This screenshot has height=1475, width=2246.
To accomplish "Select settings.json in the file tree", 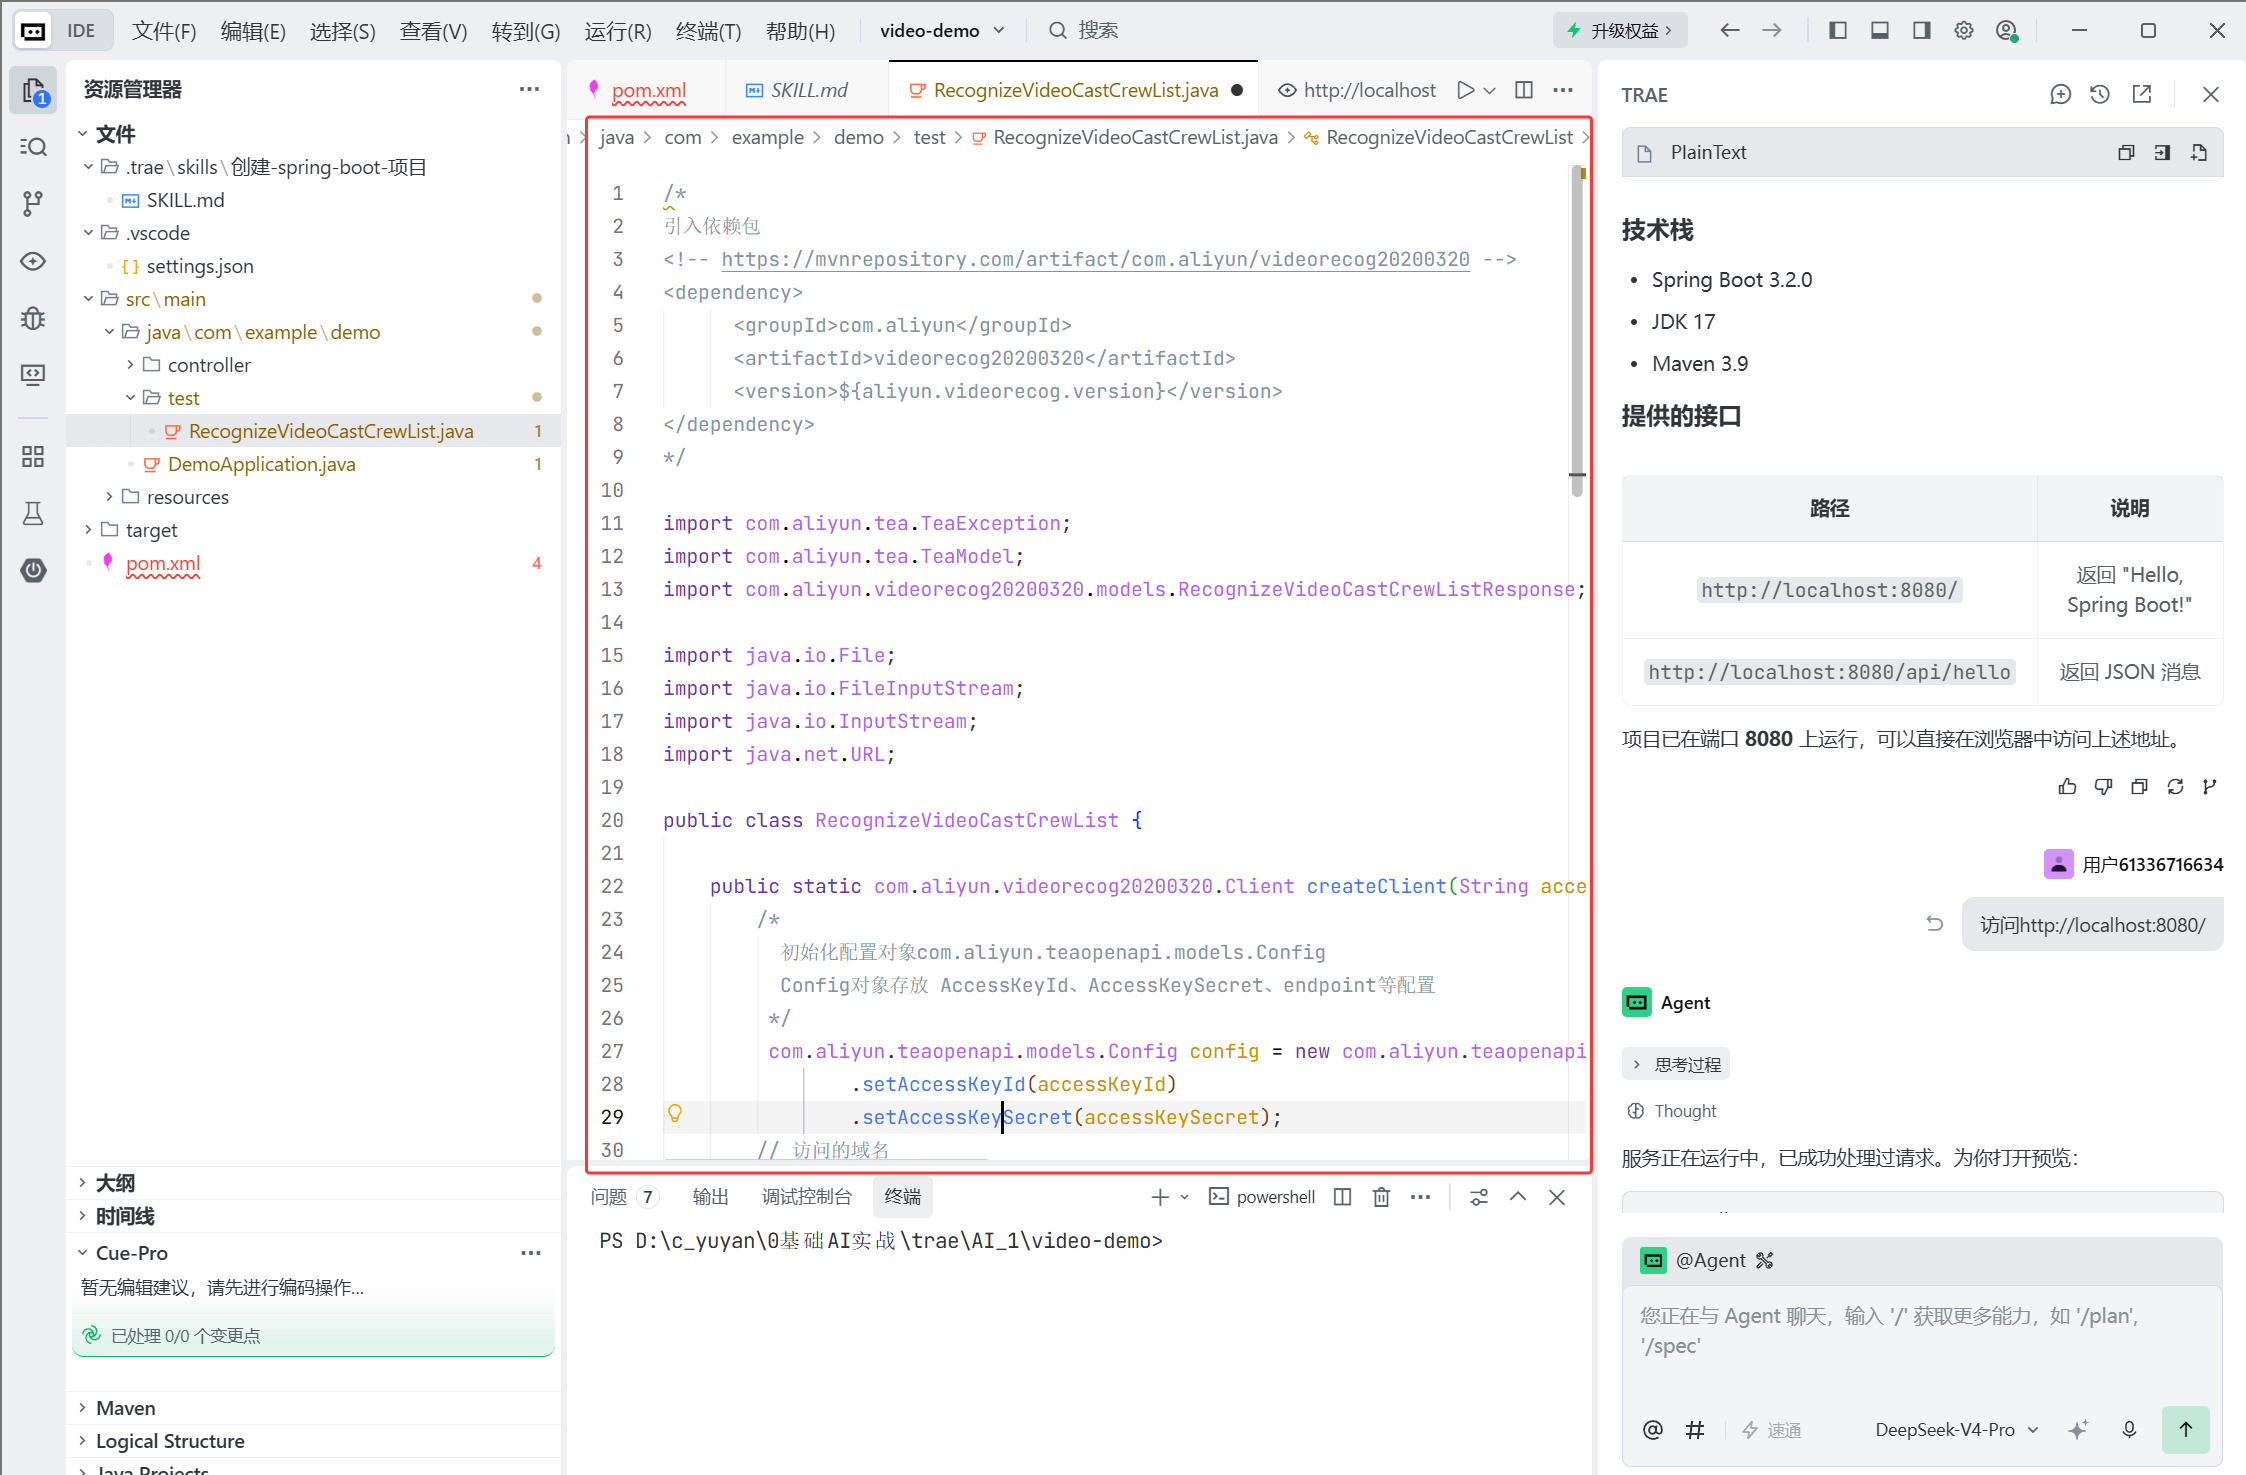I will [x=199, y=266].
